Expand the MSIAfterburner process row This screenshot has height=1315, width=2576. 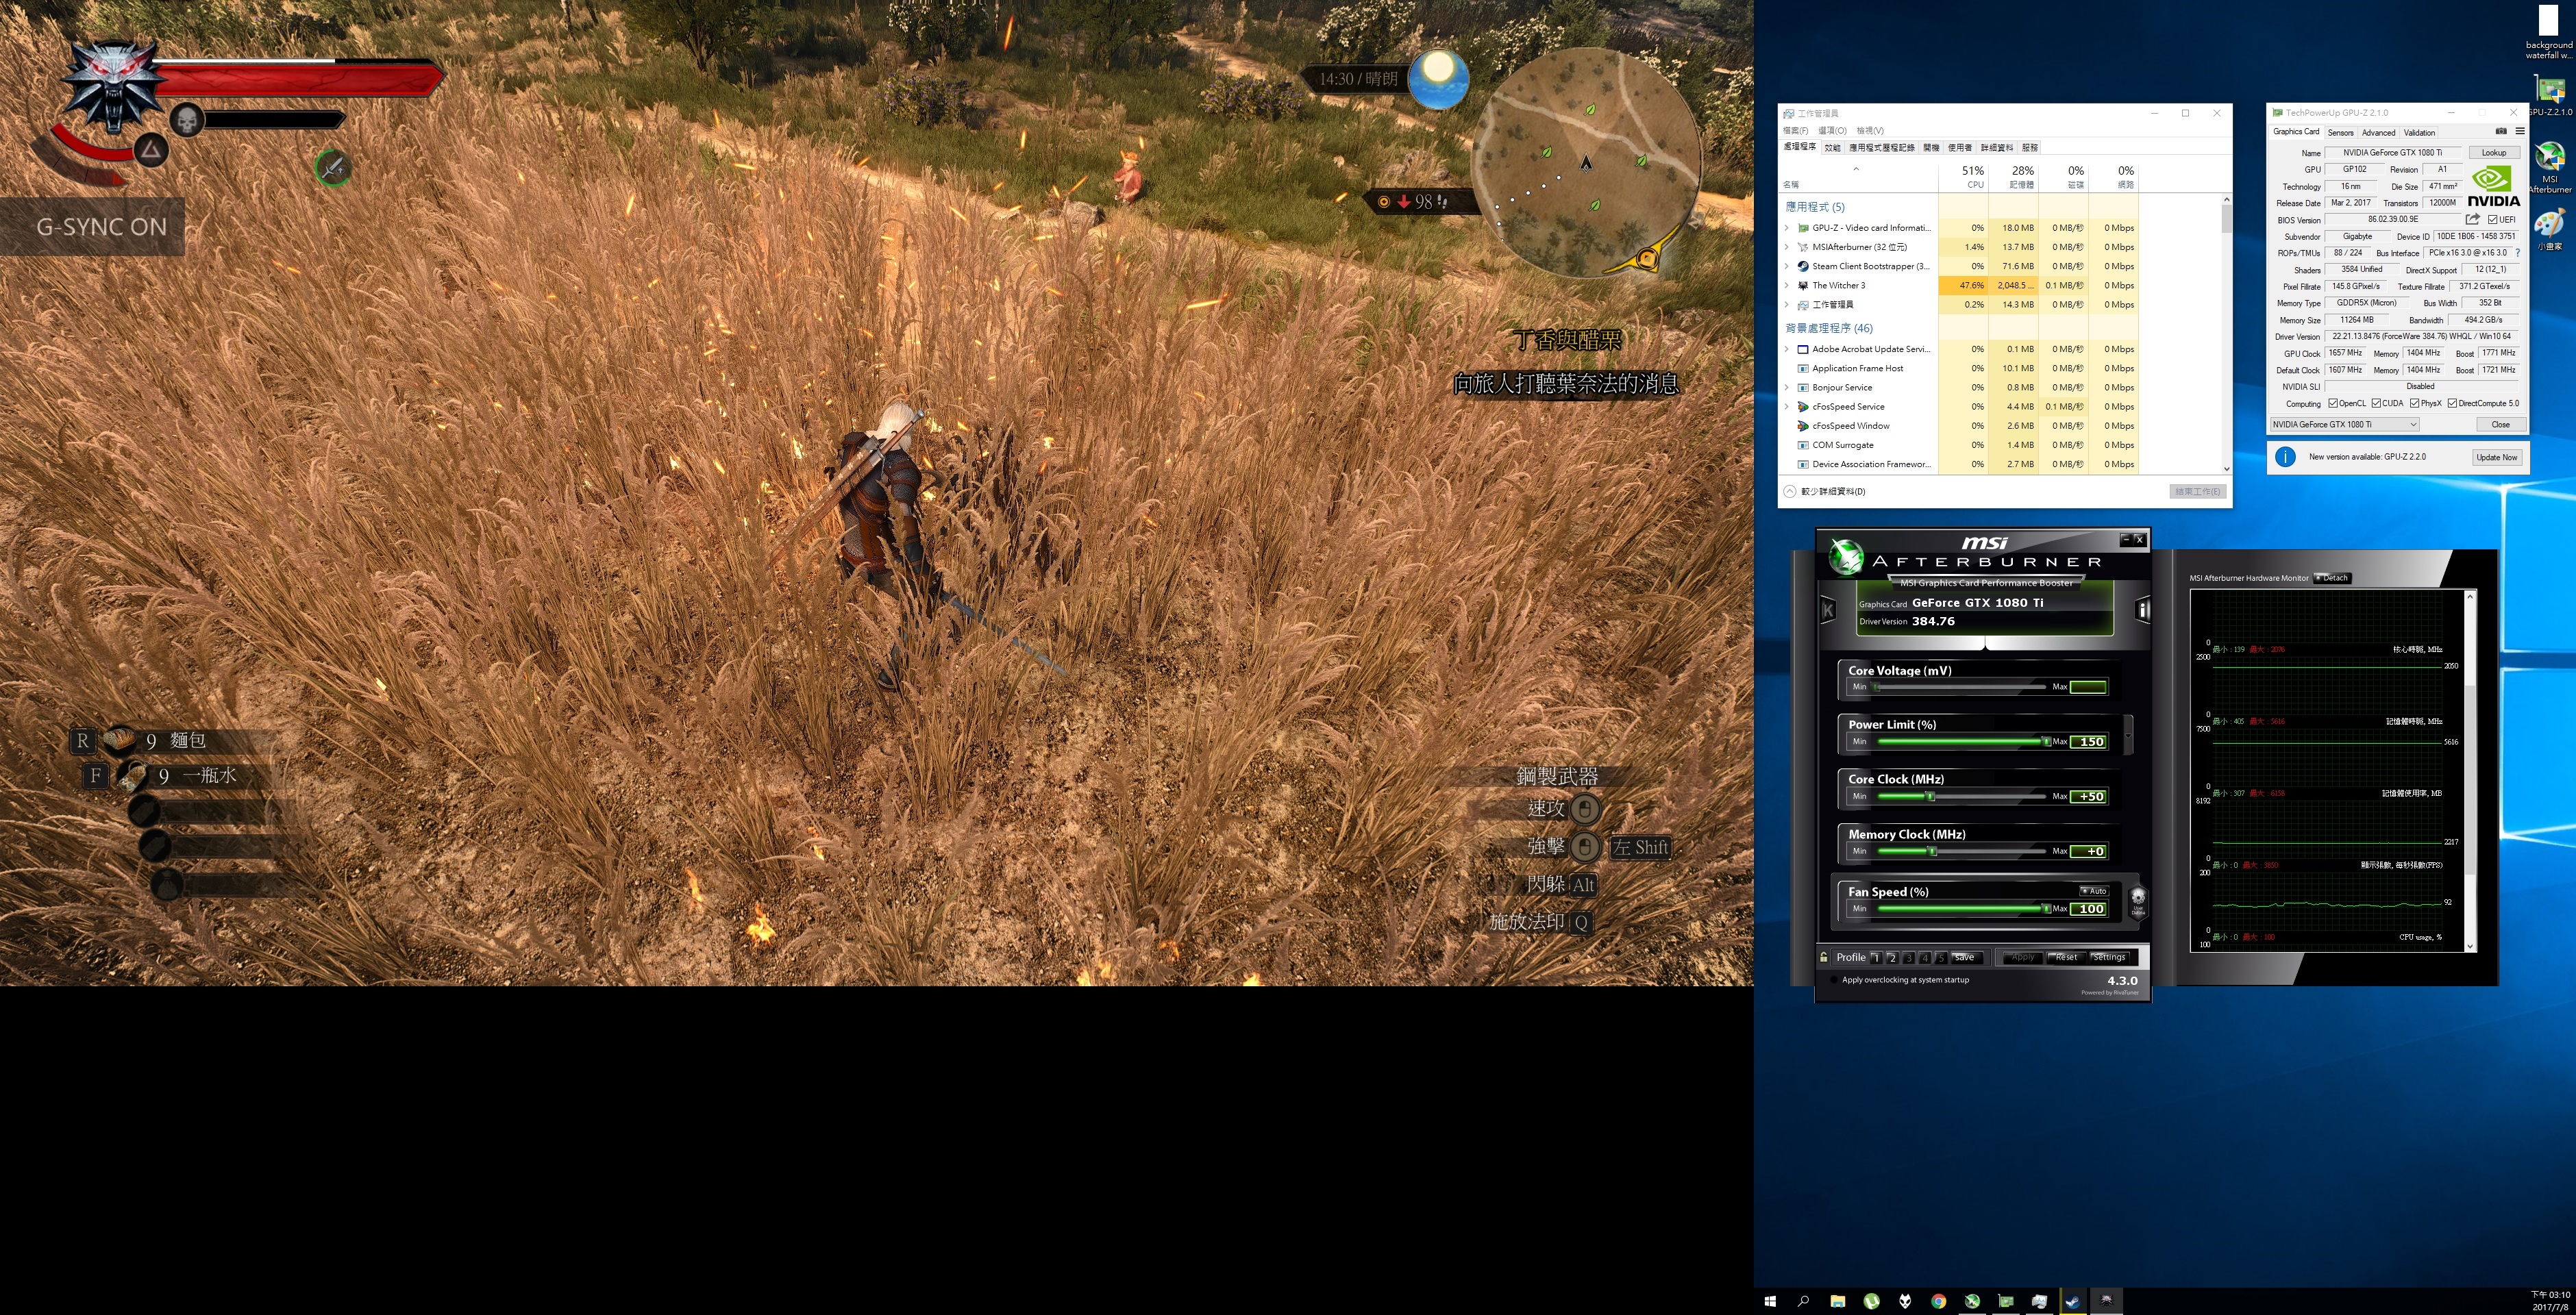pos(1787,247)
